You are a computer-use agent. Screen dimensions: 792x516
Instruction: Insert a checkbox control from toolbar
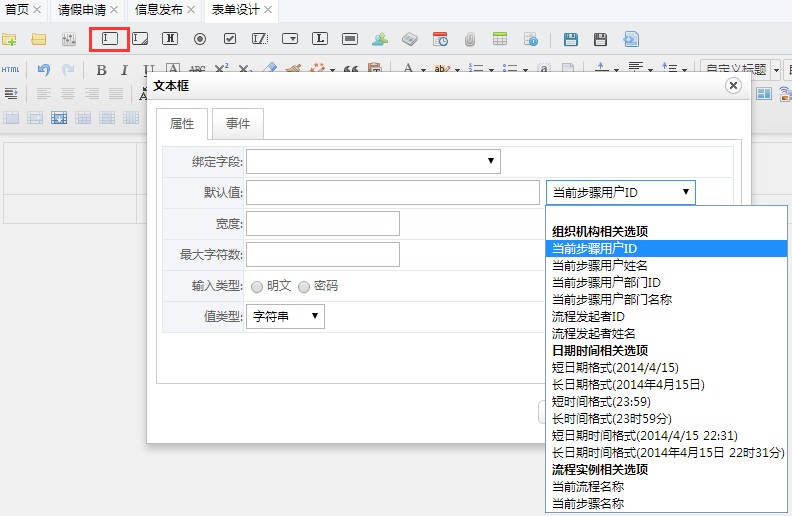(x=230, y=38)
